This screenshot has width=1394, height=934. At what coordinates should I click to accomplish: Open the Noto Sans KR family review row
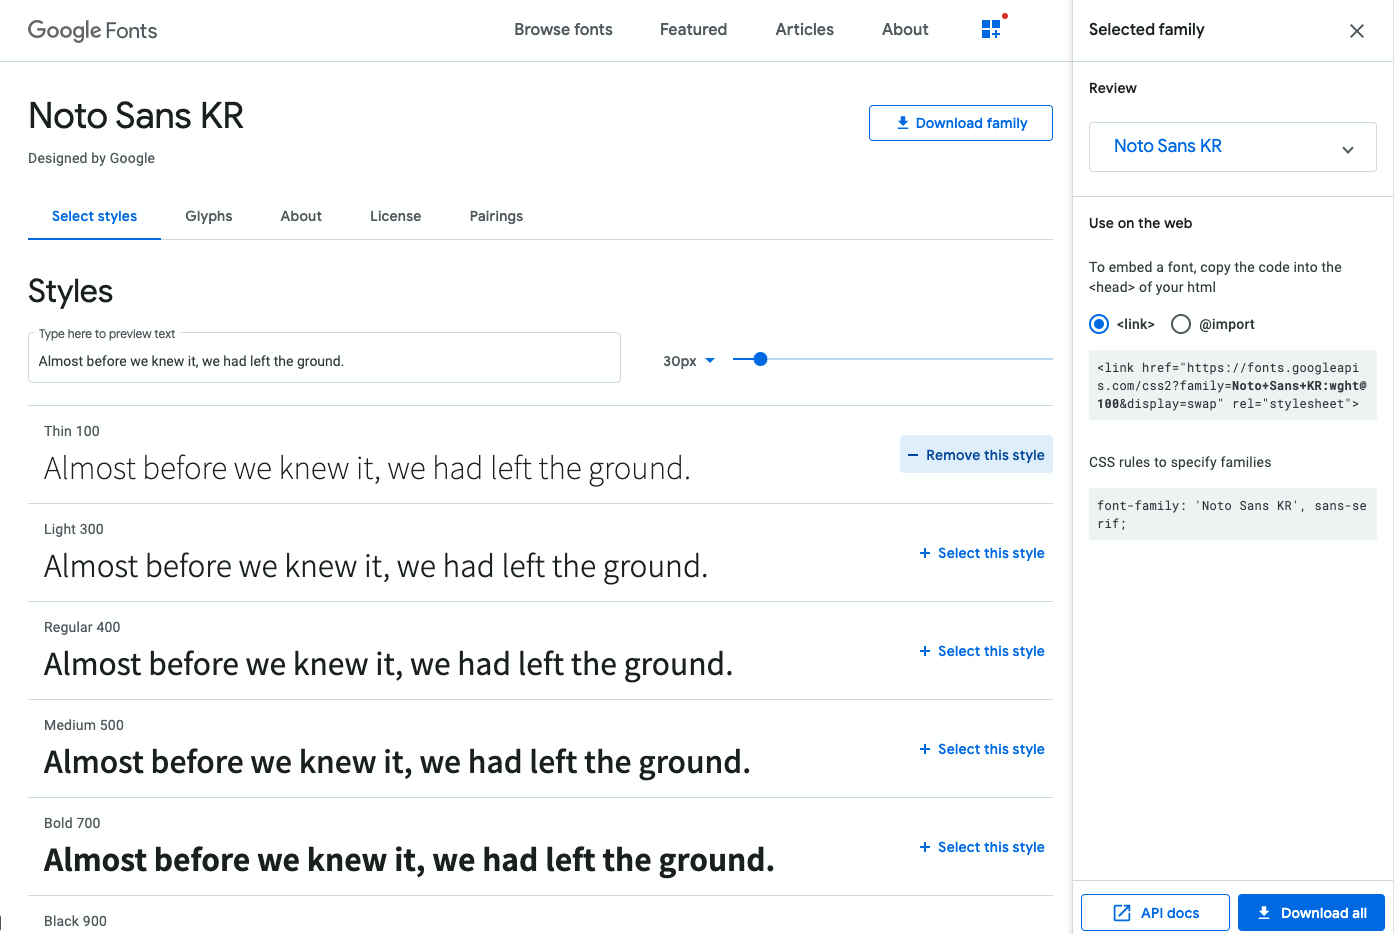[x=1232, y=147]
